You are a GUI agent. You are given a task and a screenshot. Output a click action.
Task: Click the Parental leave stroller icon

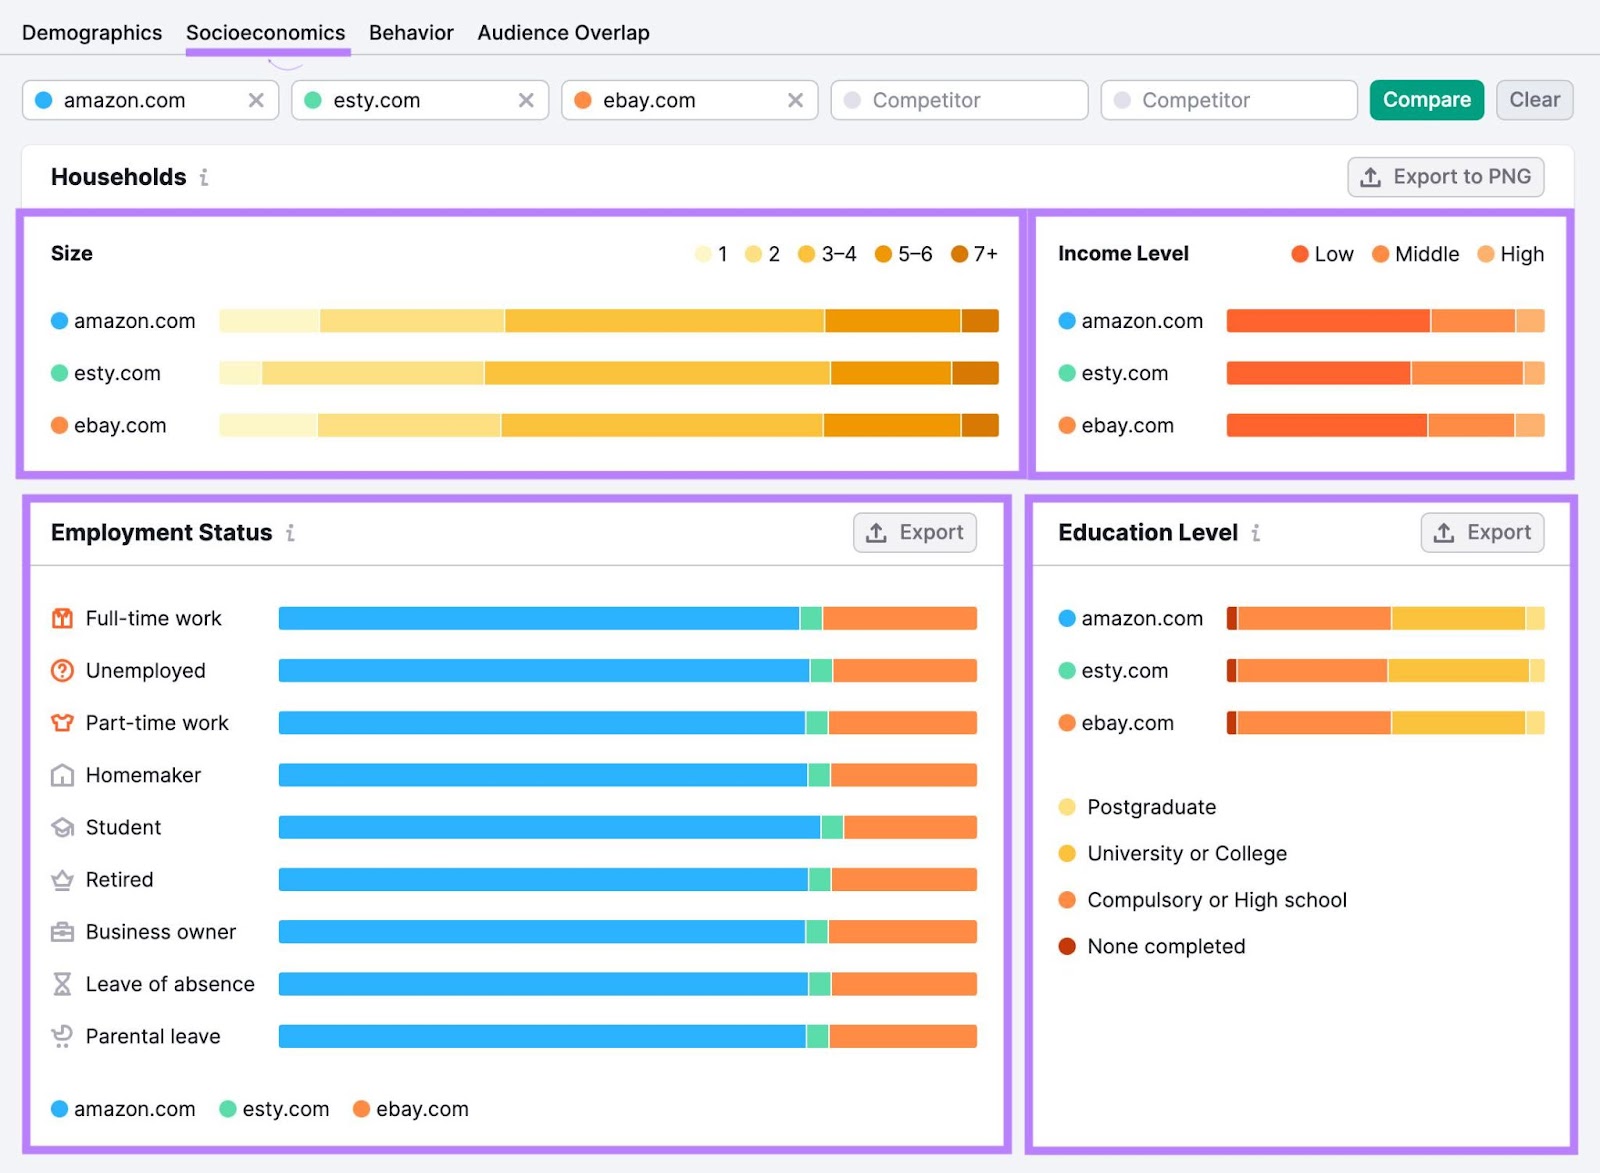[61, 1036]
